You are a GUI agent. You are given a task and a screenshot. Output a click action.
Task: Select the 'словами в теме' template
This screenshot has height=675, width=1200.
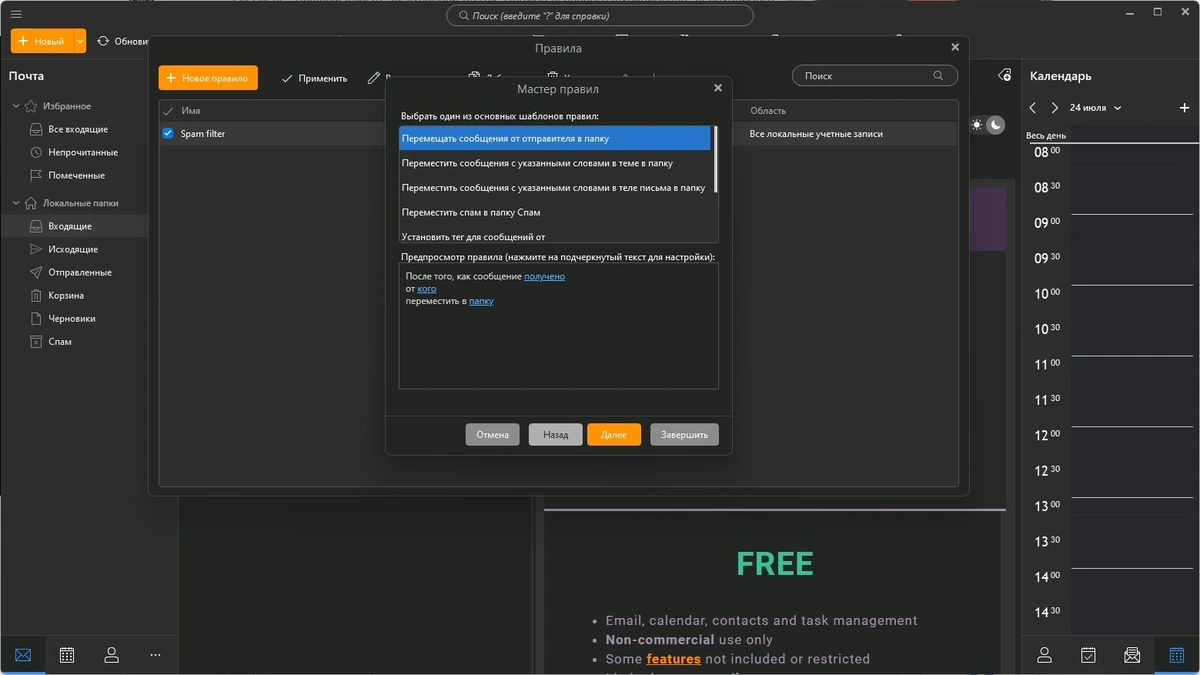click(x=555, y=163)
